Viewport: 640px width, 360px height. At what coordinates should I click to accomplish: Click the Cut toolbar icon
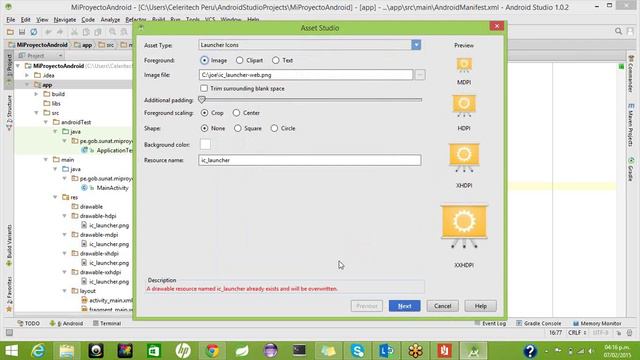tap(74, 32)
